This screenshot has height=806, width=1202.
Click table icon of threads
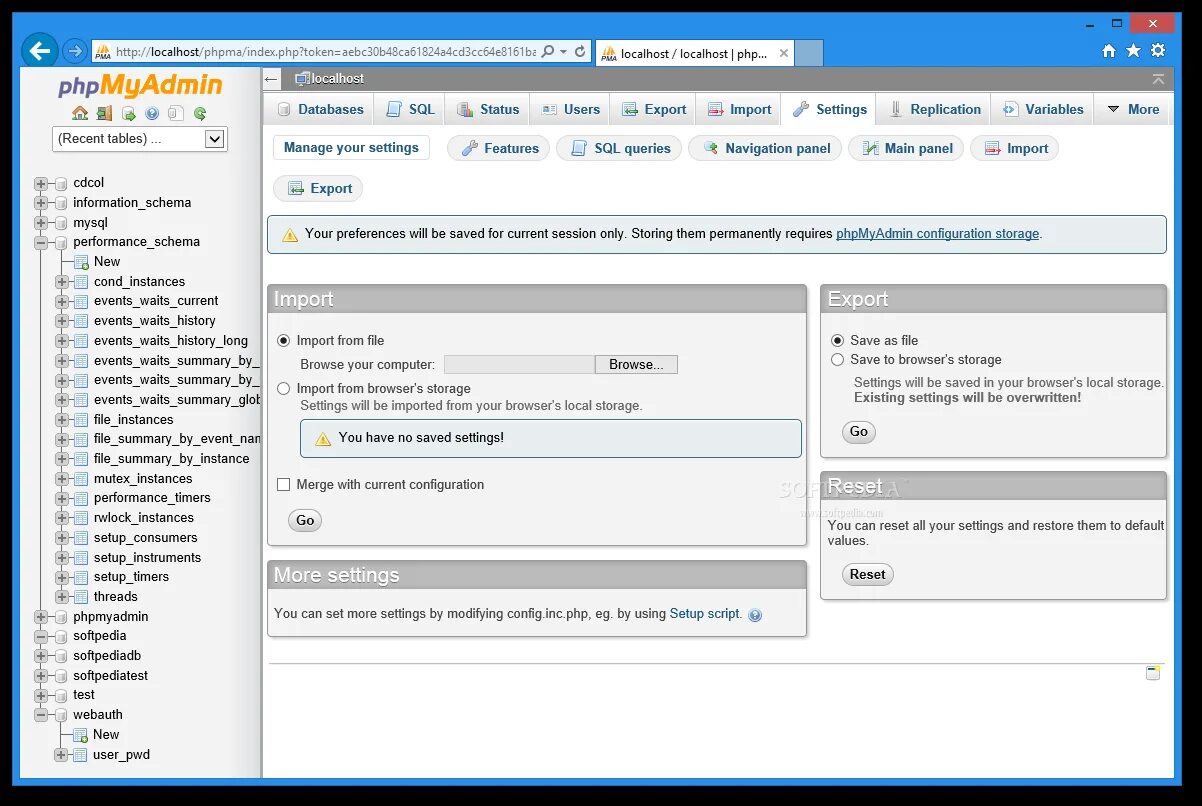pyautogui.click(x=80, y=597)
